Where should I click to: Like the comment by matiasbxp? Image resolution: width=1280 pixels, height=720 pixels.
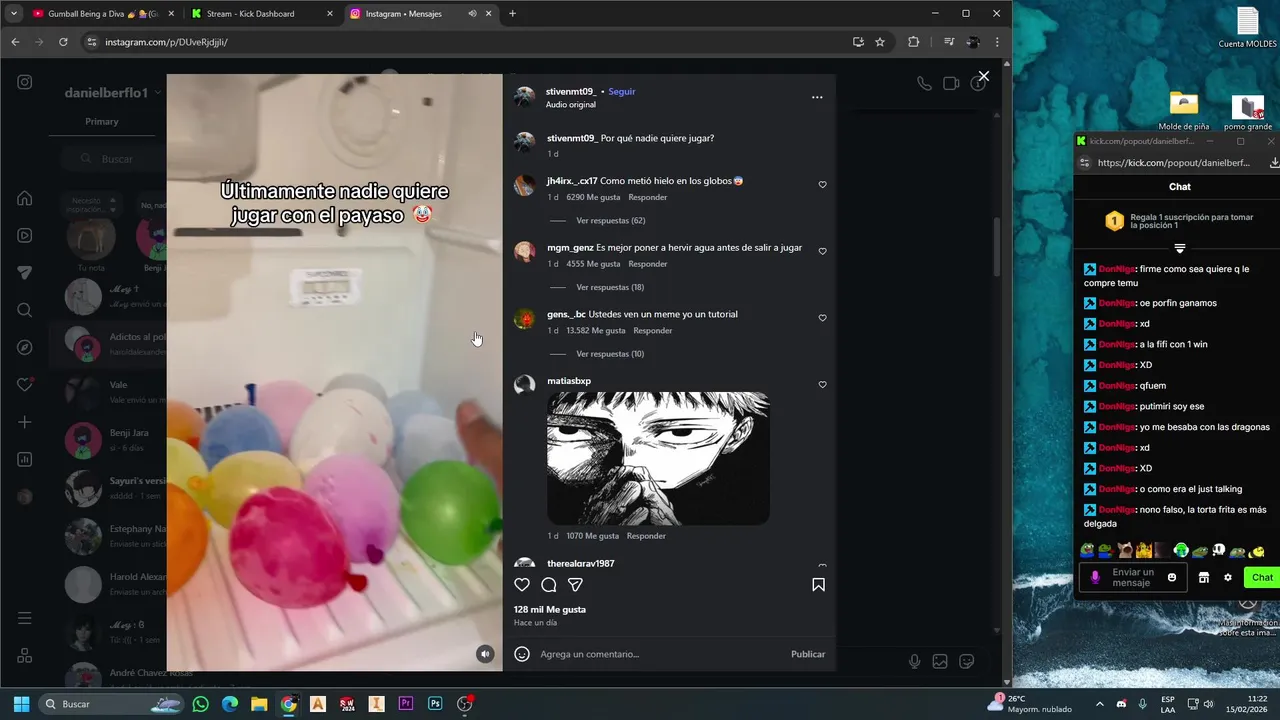tap(823, 385)
